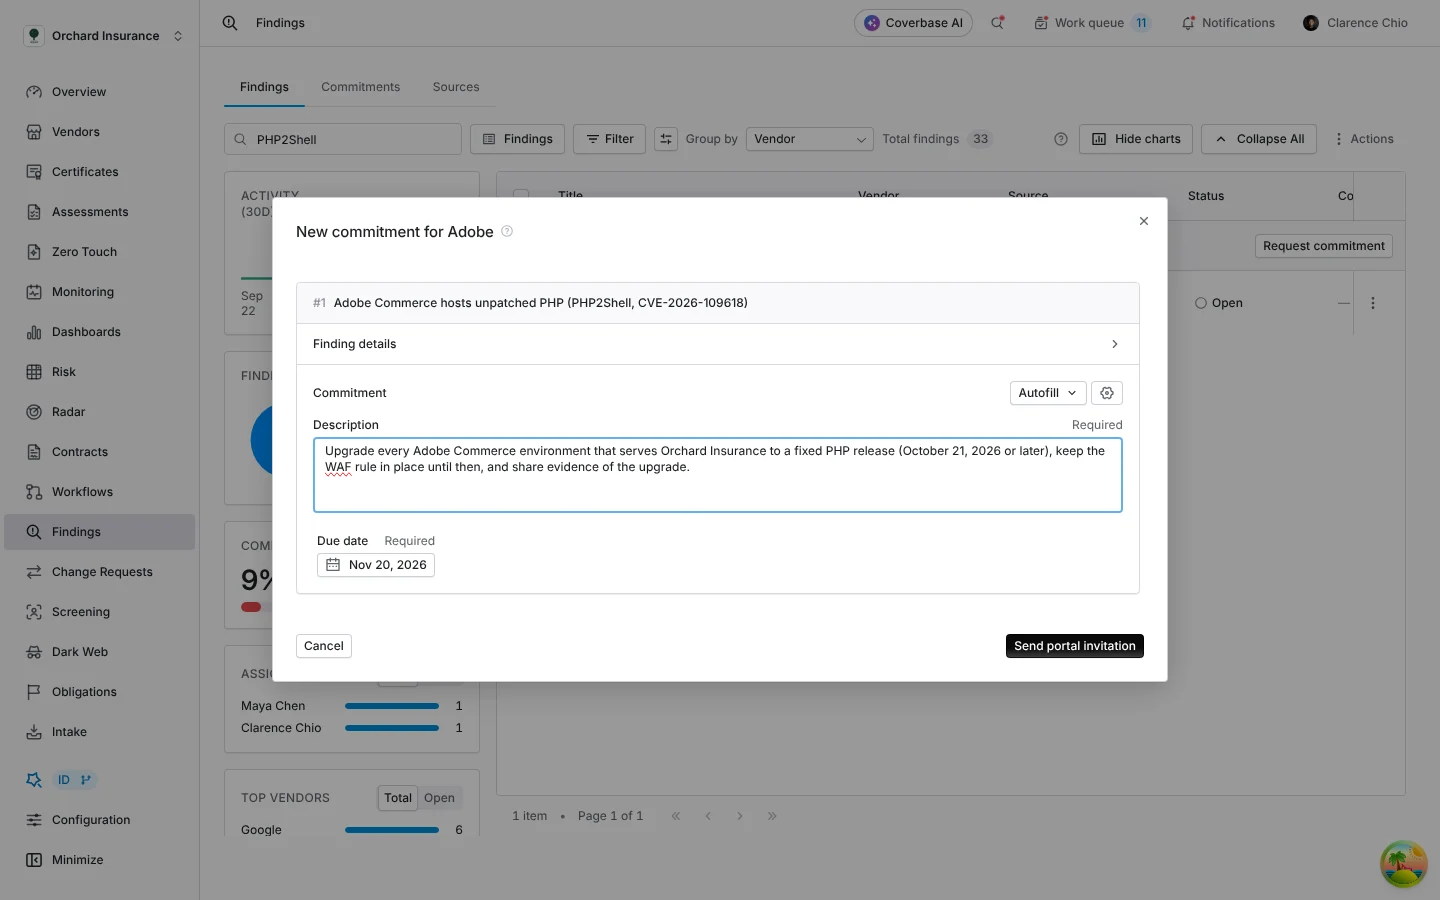Open the Group by Vendor dropdown
The image size is (1440, 900).
(810, 139)
